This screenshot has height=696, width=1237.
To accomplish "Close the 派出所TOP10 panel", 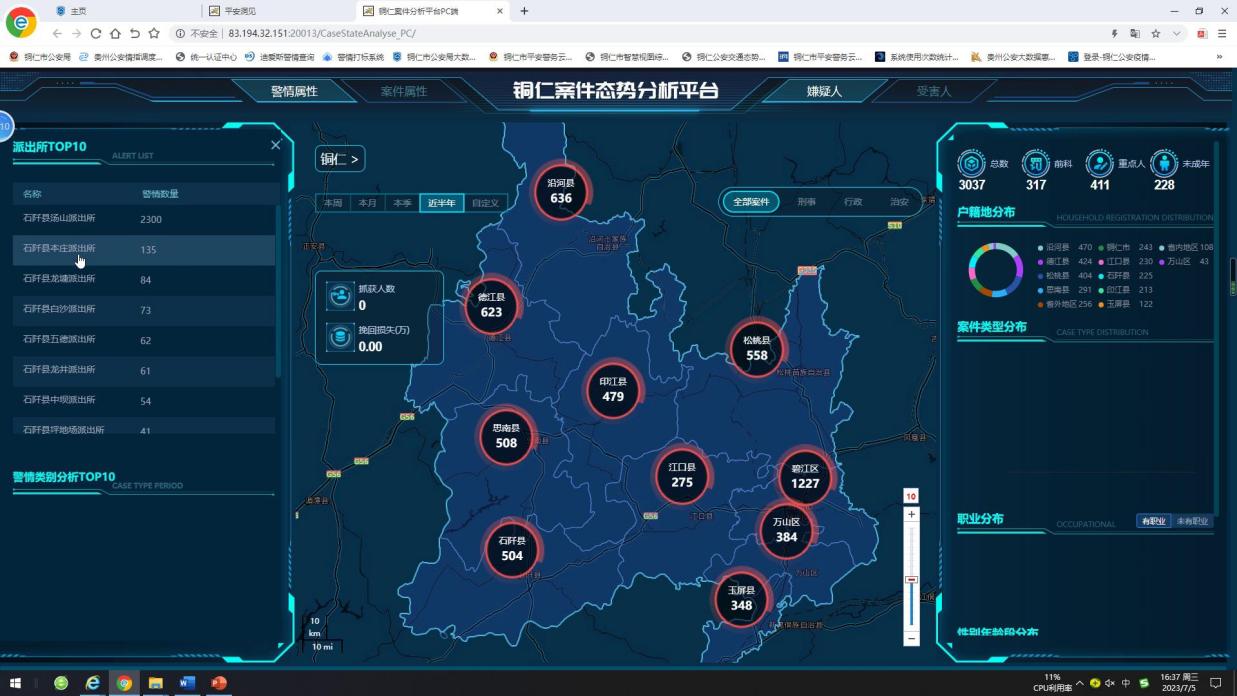I will (276, 145).
